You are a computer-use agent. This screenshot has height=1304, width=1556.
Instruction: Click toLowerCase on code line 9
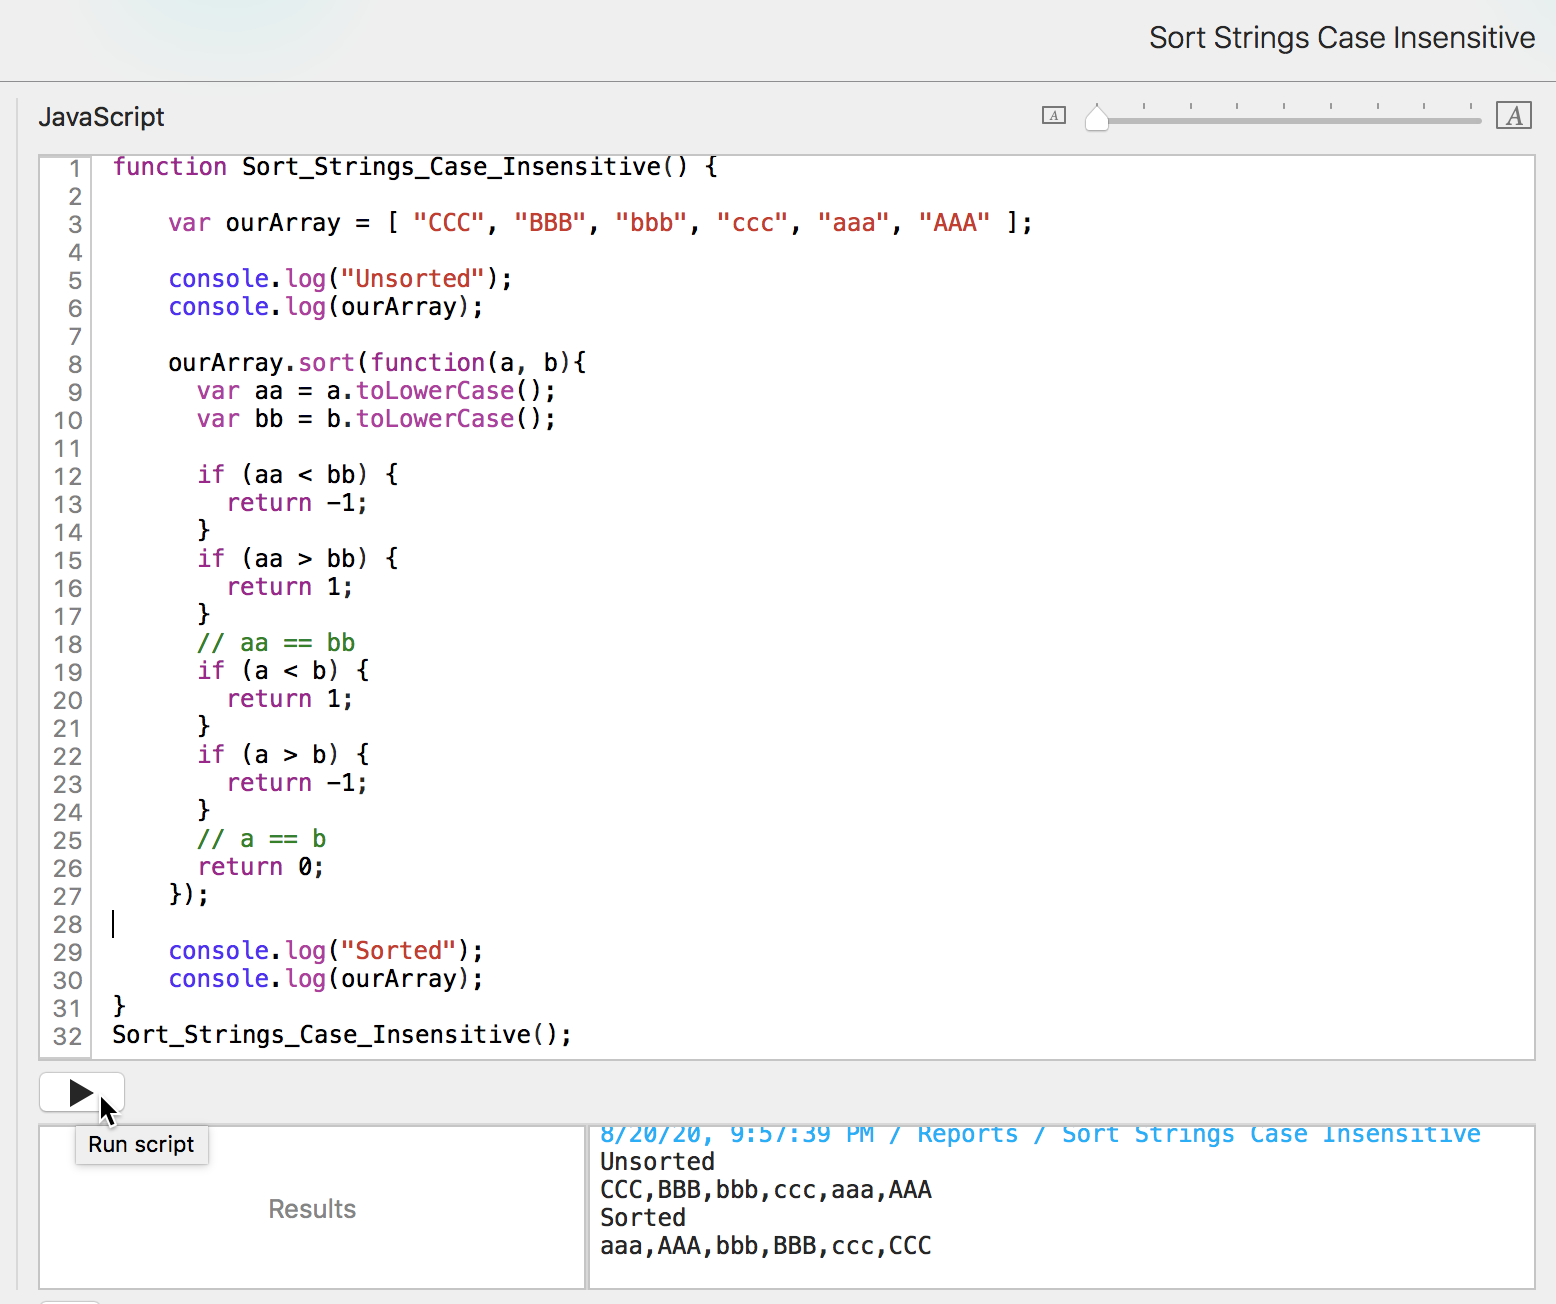pyautogui.click(x=435, y=391)
